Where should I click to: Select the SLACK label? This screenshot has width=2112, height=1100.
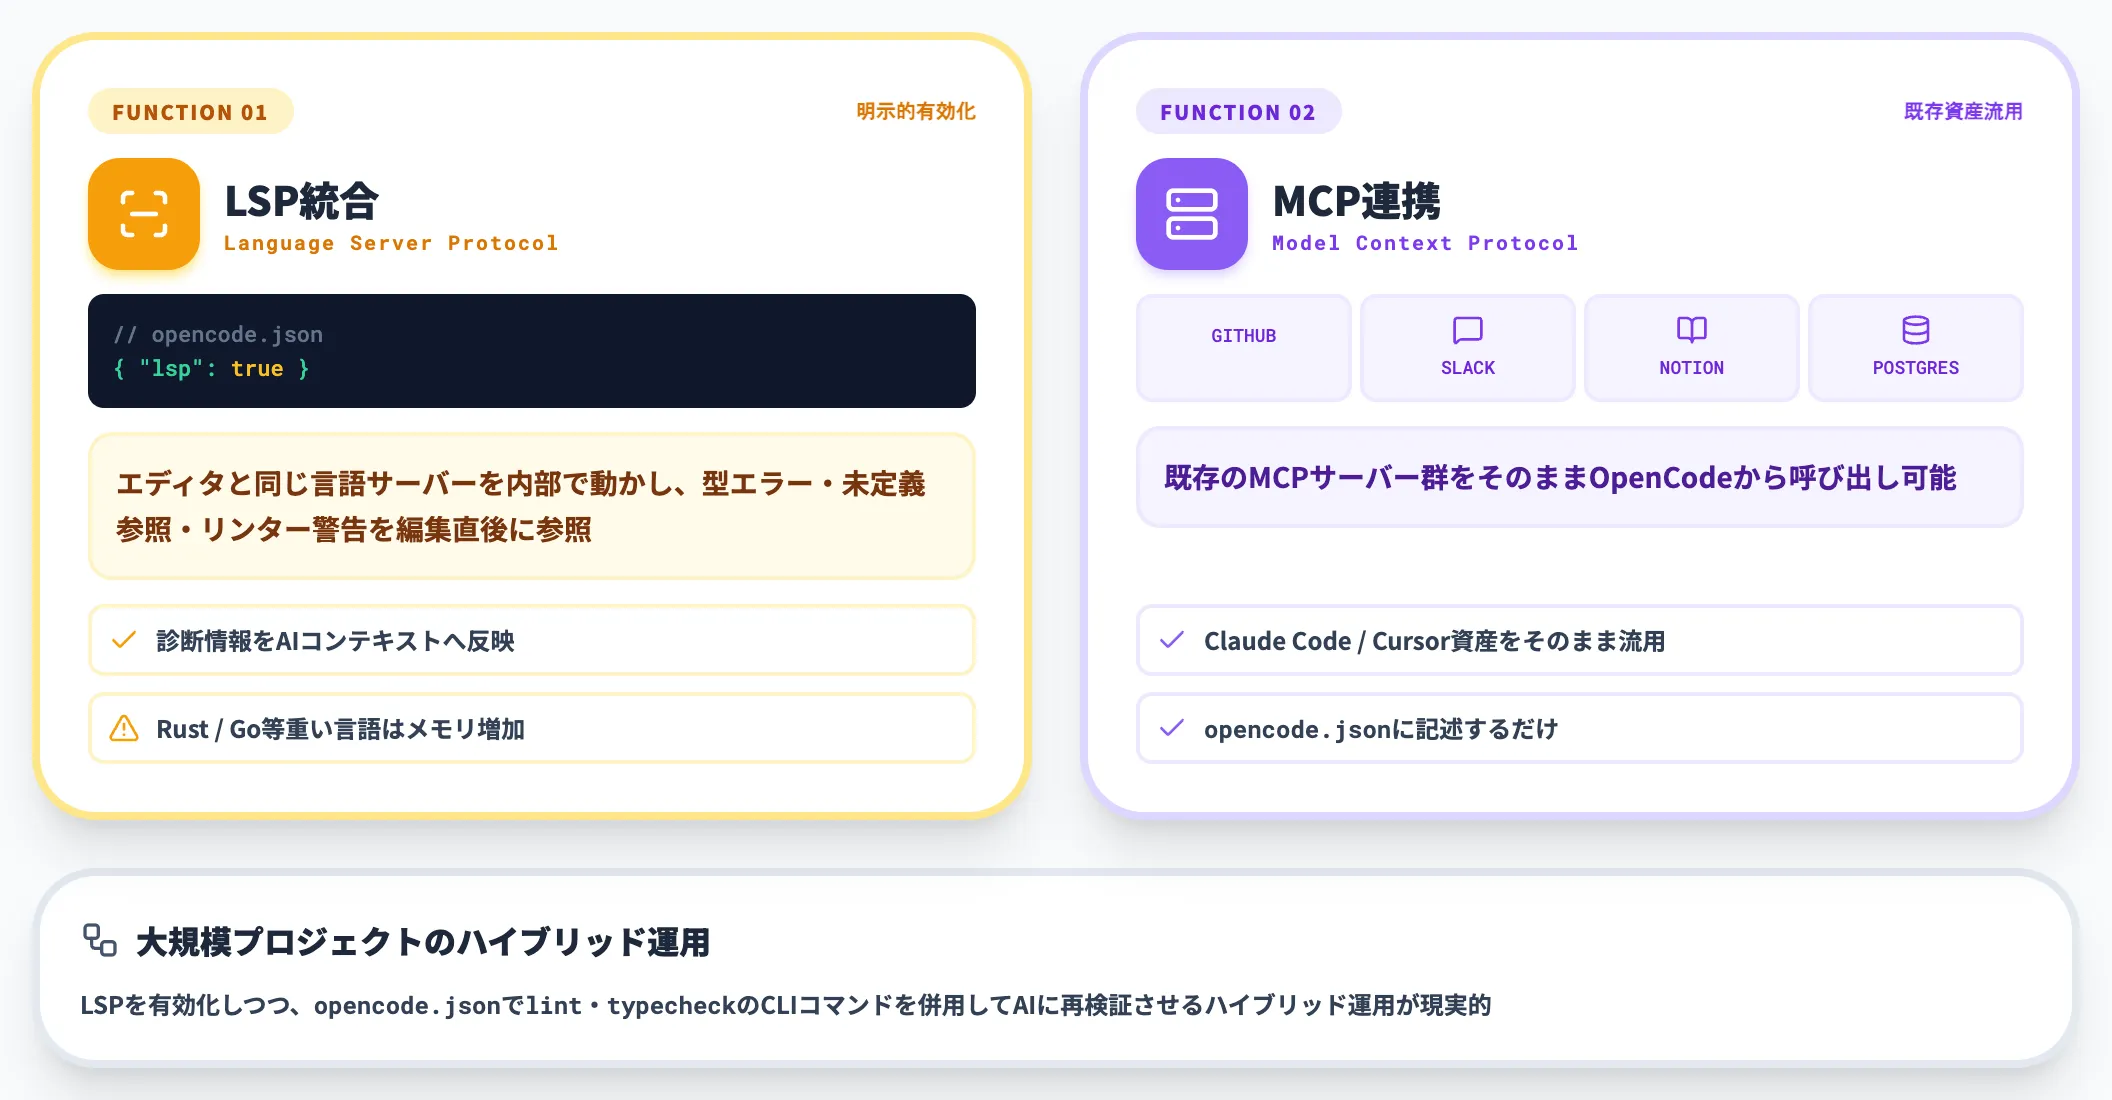[1468, 368]
